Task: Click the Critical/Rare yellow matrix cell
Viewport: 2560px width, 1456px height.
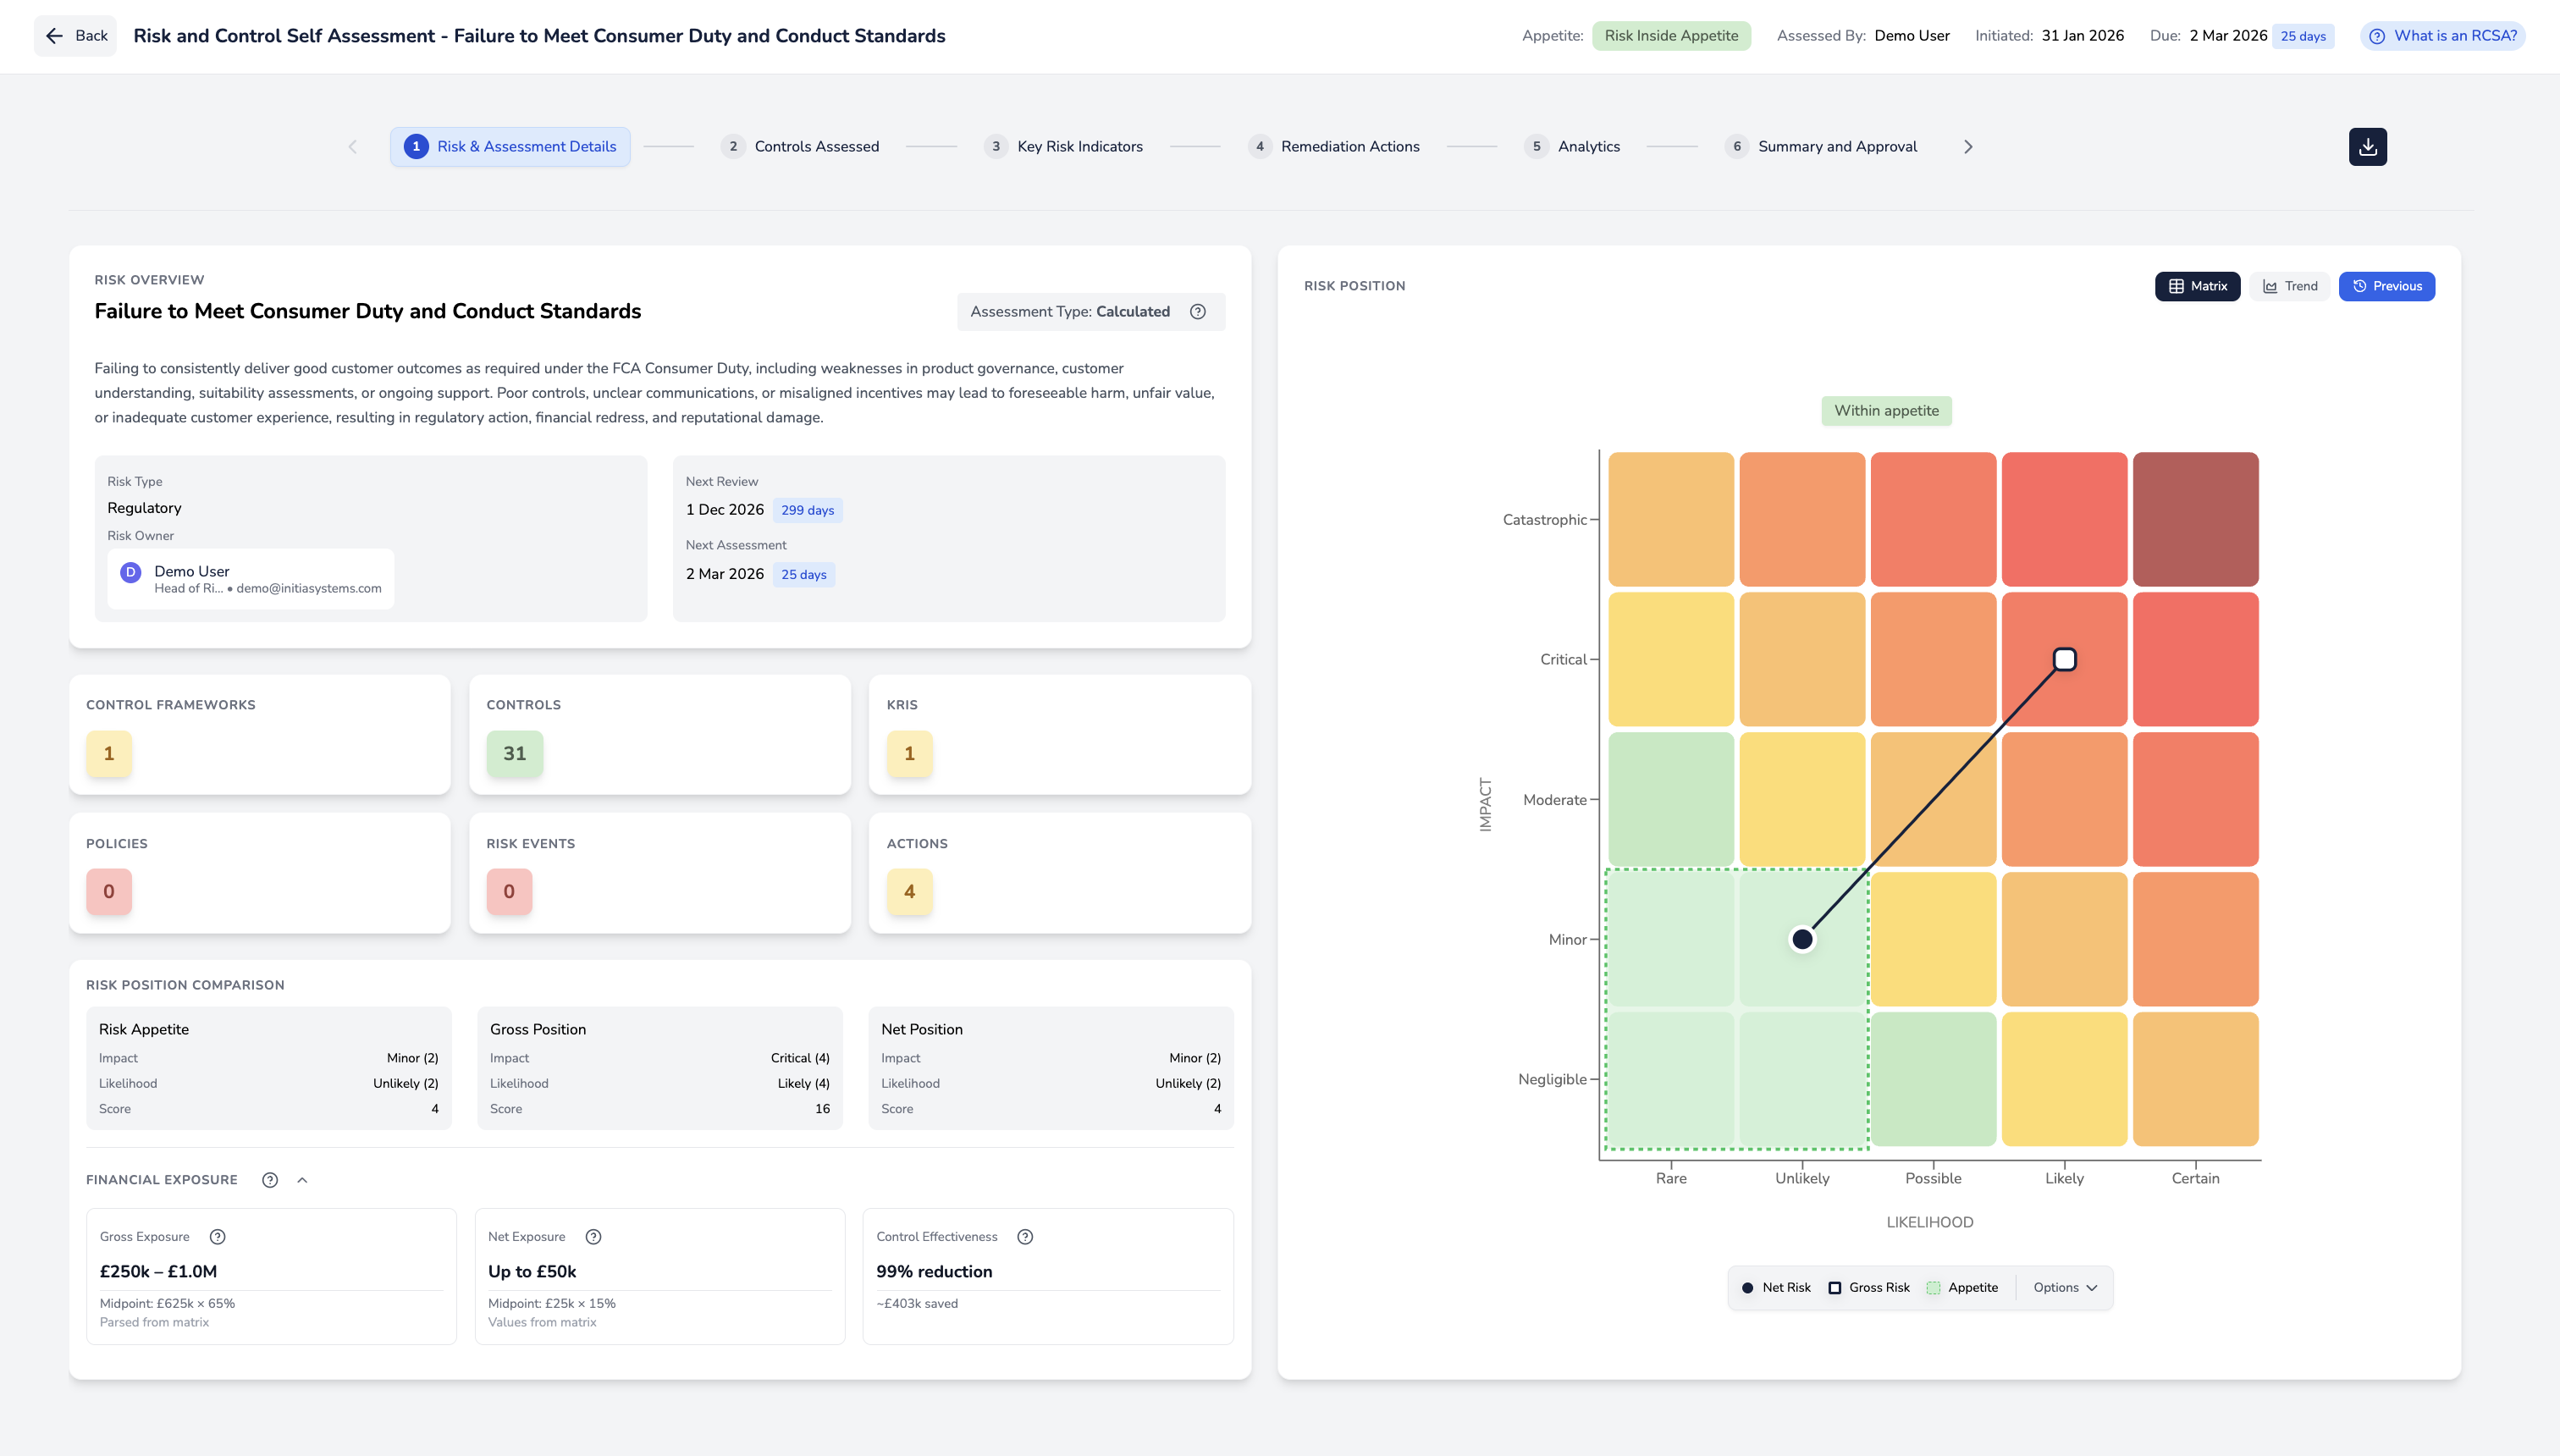Action: coord(1671,659)
